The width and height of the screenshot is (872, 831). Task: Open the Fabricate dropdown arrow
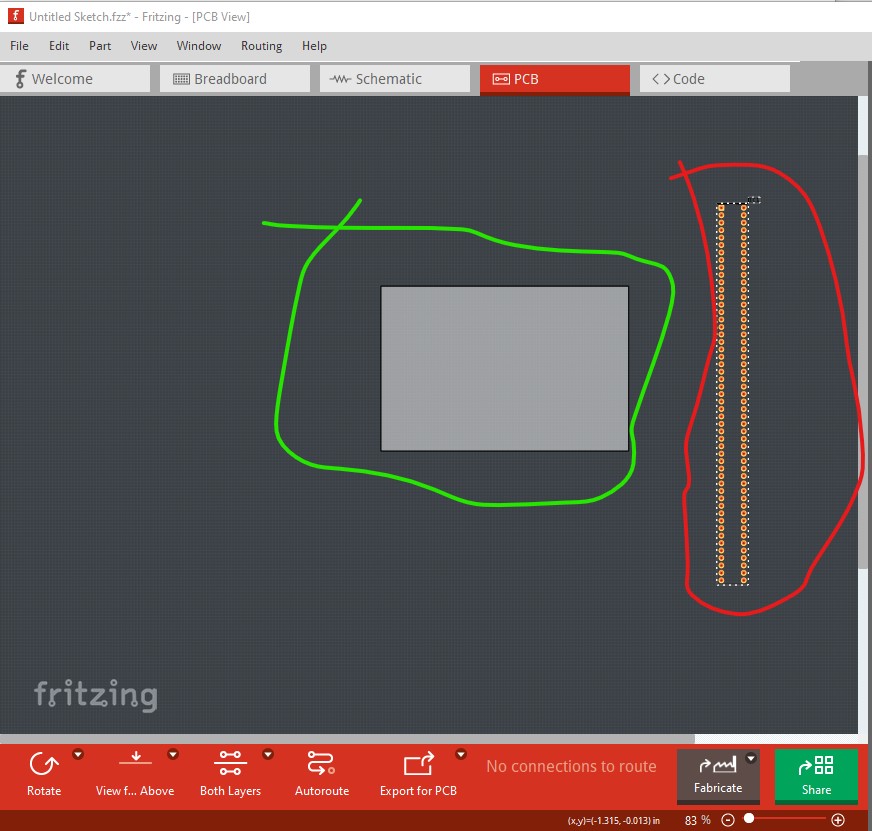pos(751,759)
